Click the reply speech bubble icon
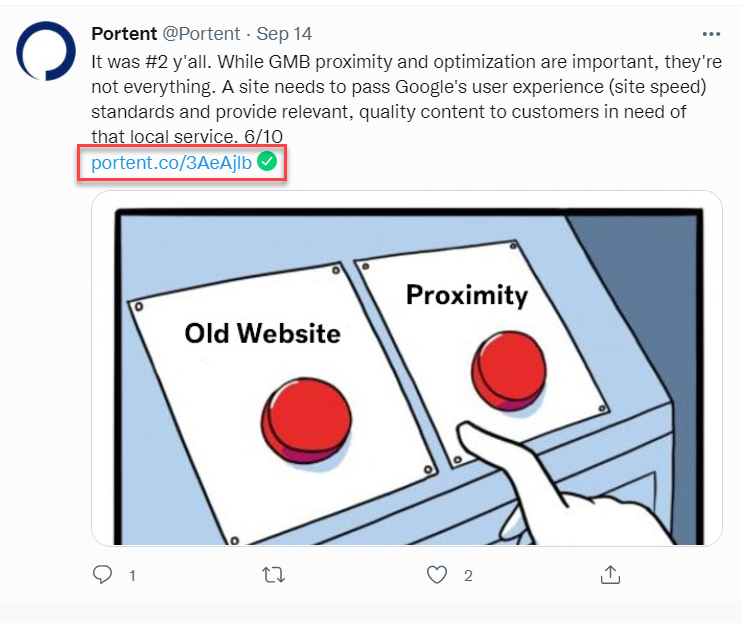 click(x=103, y=575)
